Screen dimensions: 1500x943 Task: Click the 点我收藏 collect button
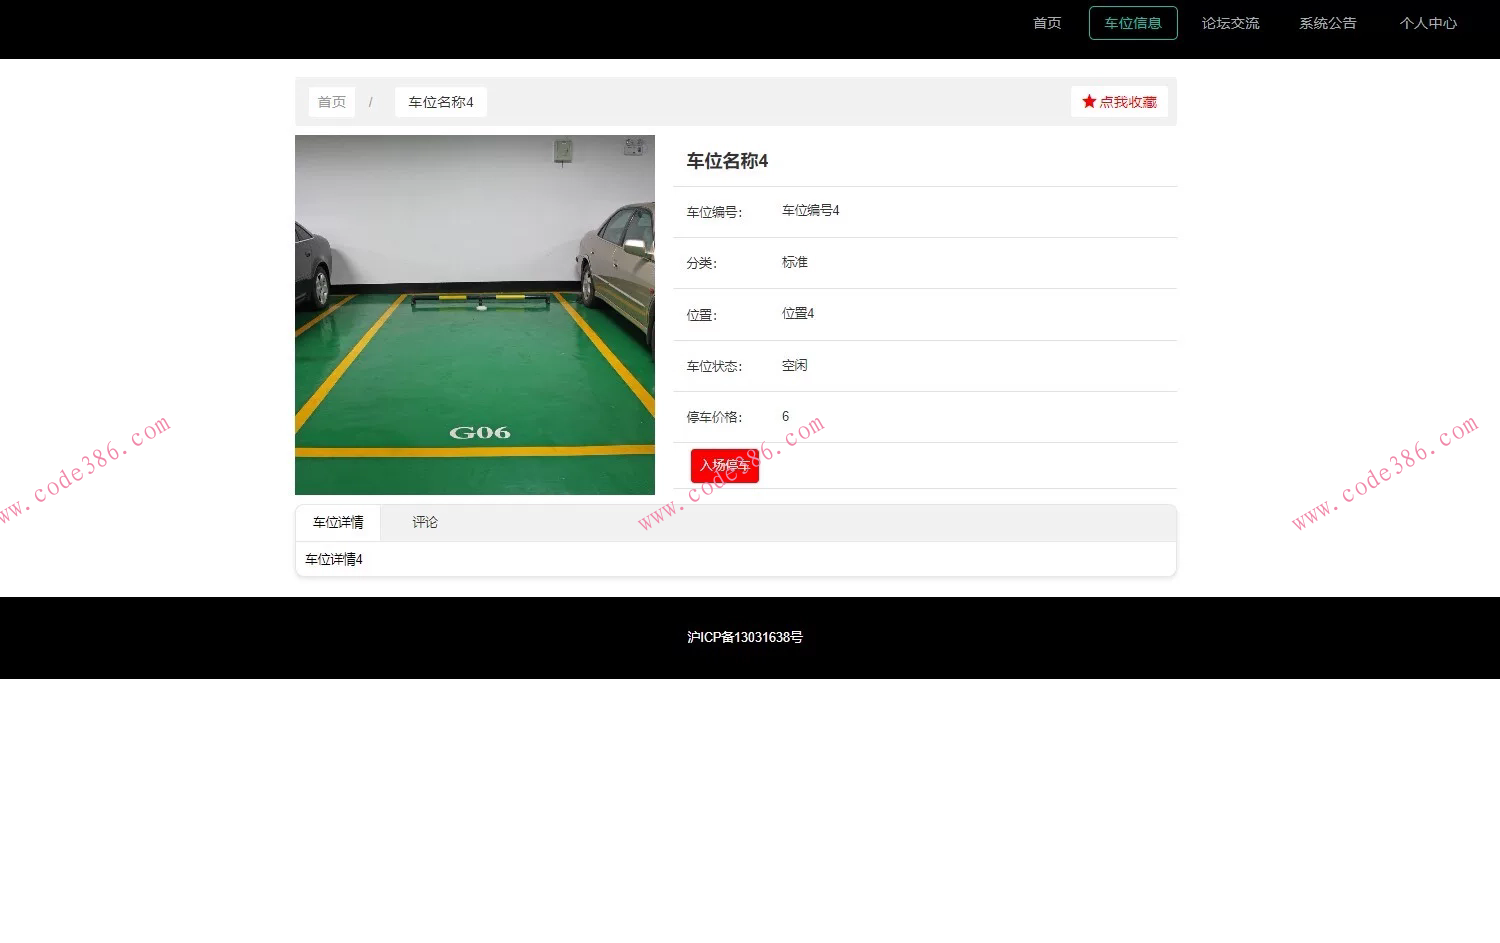click(x=1127, y=101)
